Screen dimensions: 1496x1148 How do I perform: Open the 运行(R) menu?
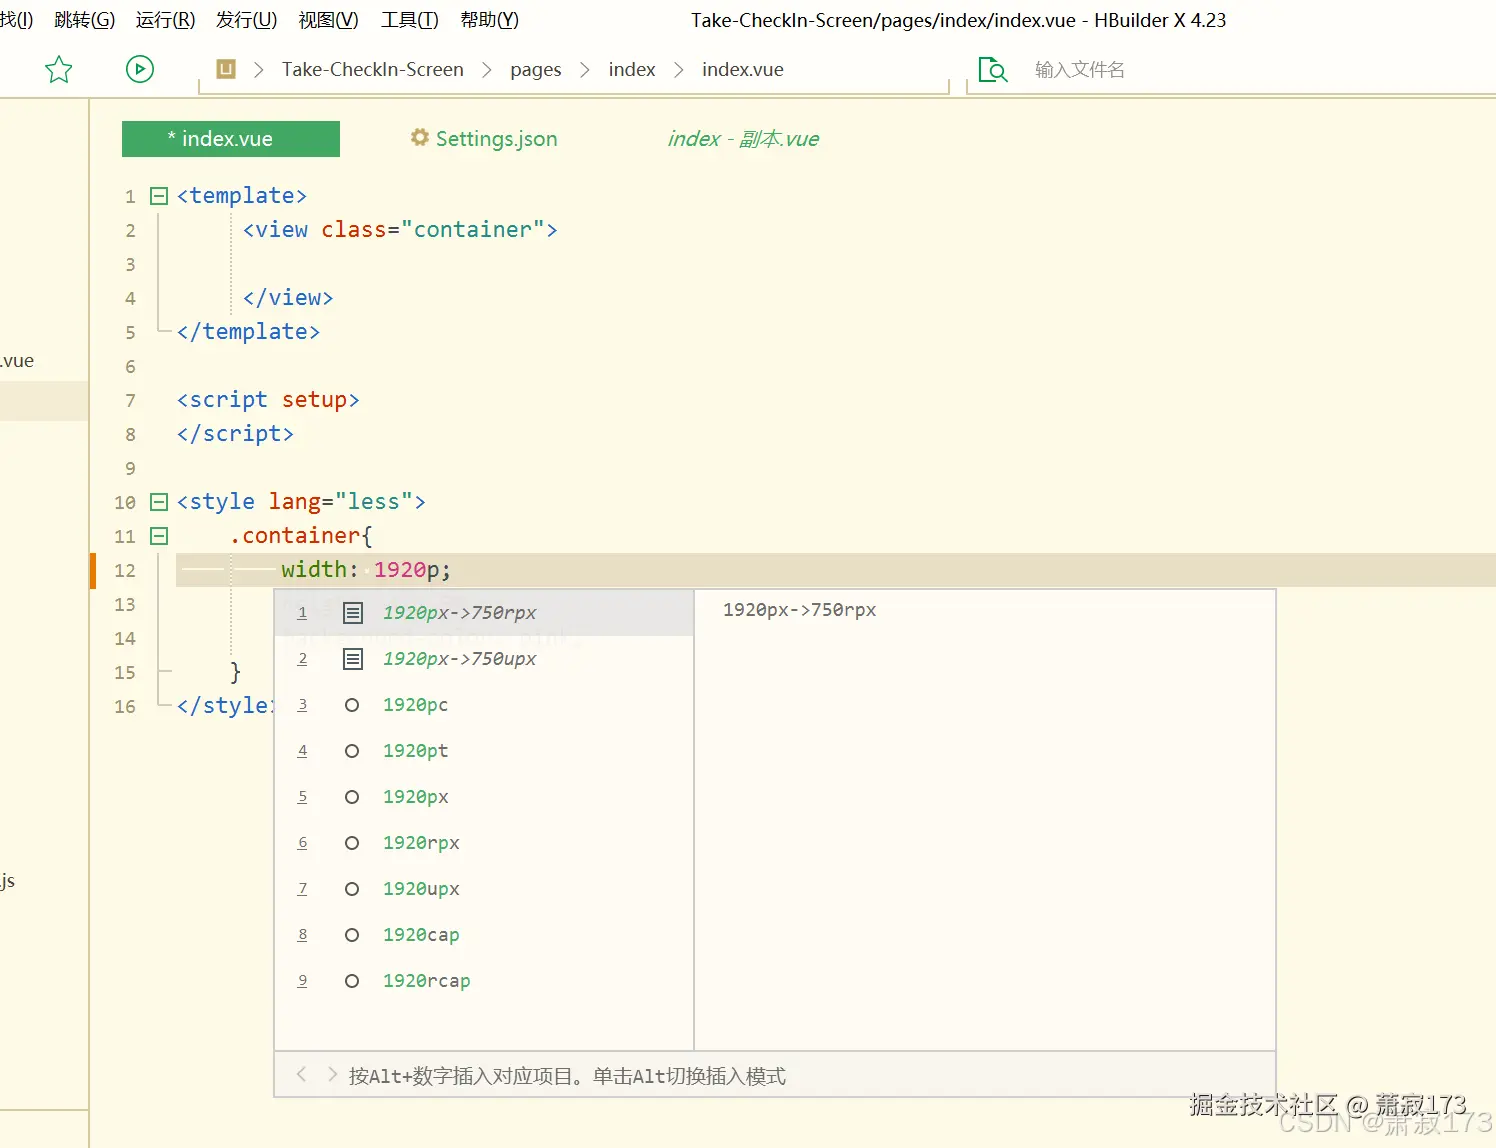coord(166,20)
